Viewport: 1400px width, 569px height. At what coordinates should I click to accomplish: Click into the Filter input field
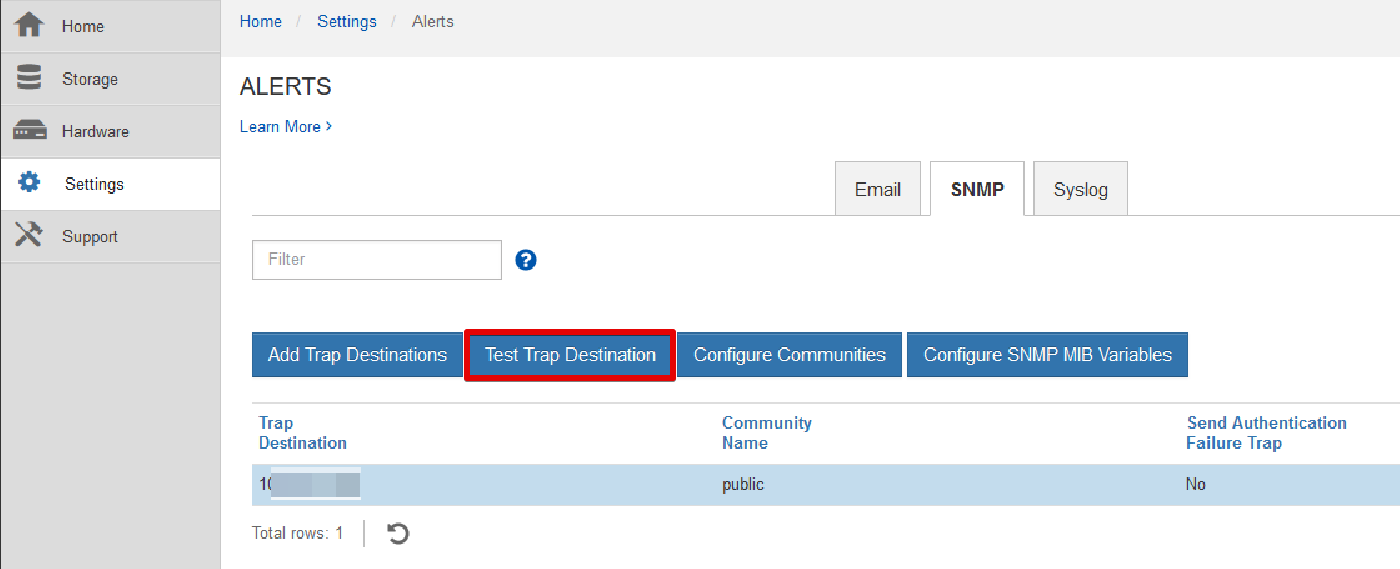point(377,259)
